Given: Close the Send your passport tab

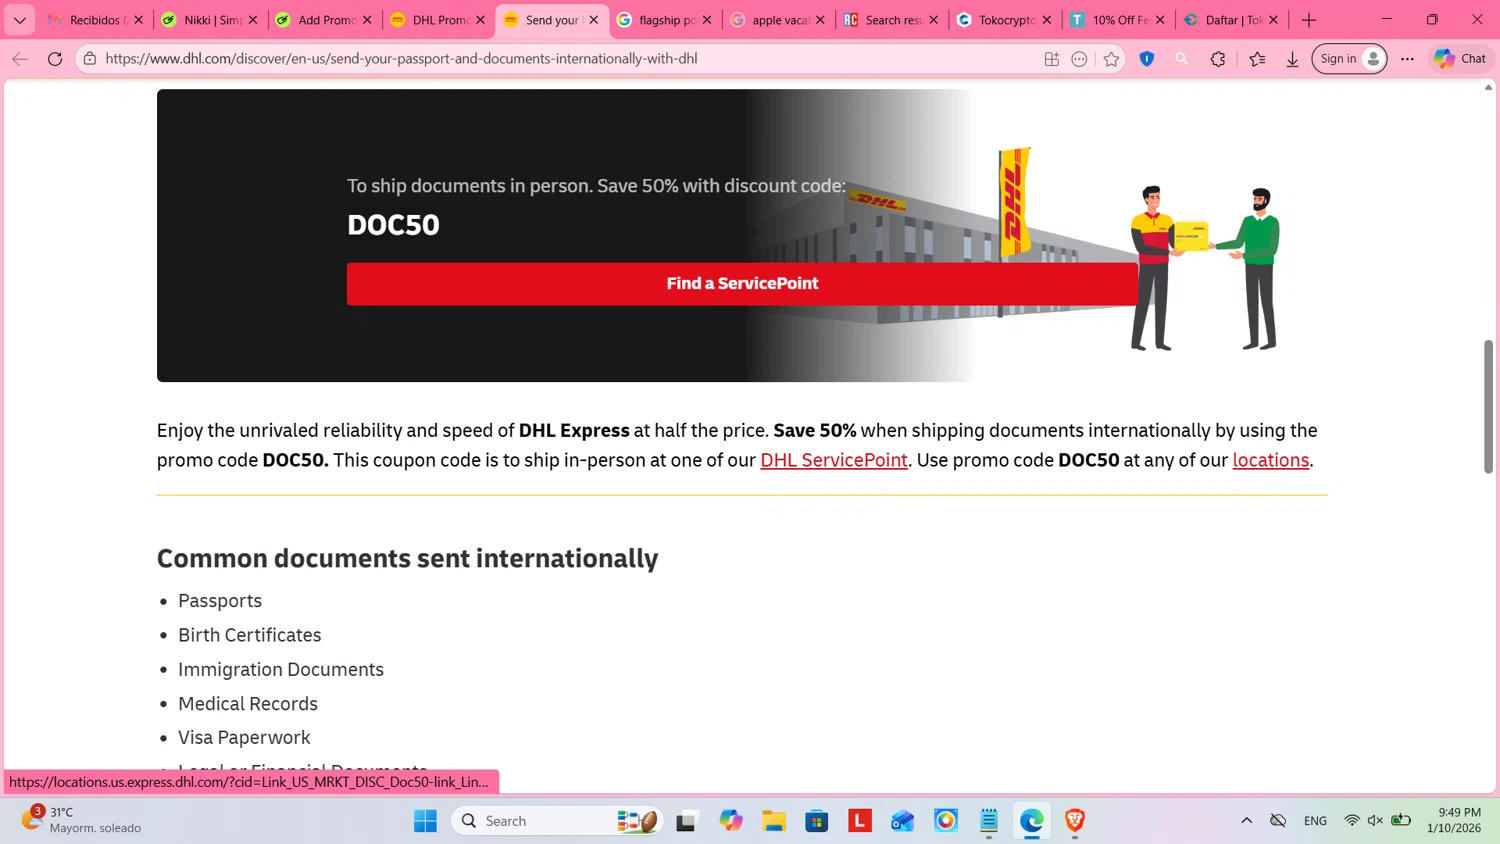Looking at the screenshot, I should click(x=594, y=20).
